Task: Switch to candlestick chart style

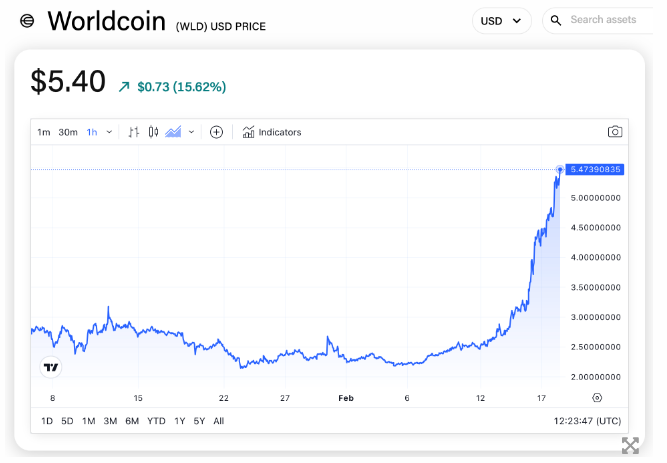Action: tap(153, 132)
